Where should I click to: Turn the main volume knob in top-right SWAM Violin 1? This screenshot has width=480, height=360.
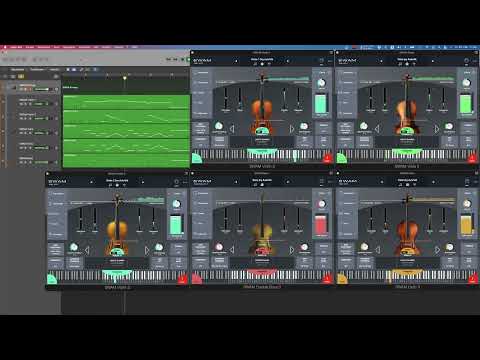(466, 83)
